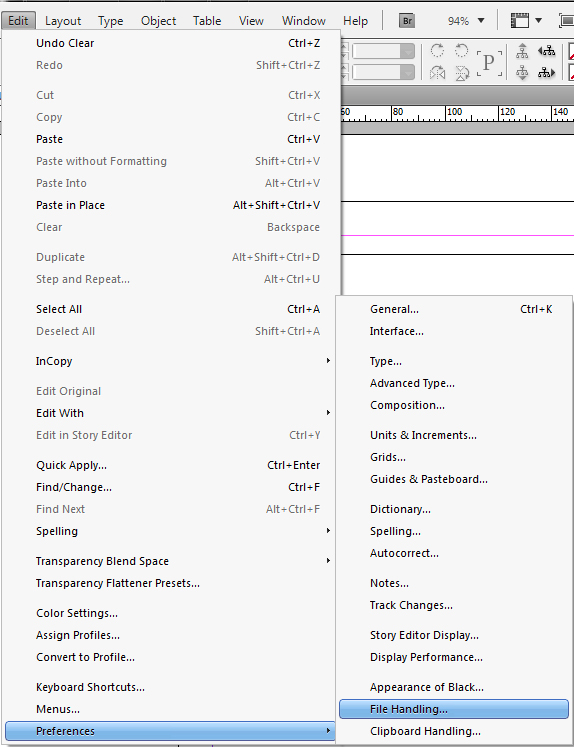The height and width of the screenshot is (747, 574).
Task: Open Adobe Bridge with the Br icon
Action: tap(407, 21)
